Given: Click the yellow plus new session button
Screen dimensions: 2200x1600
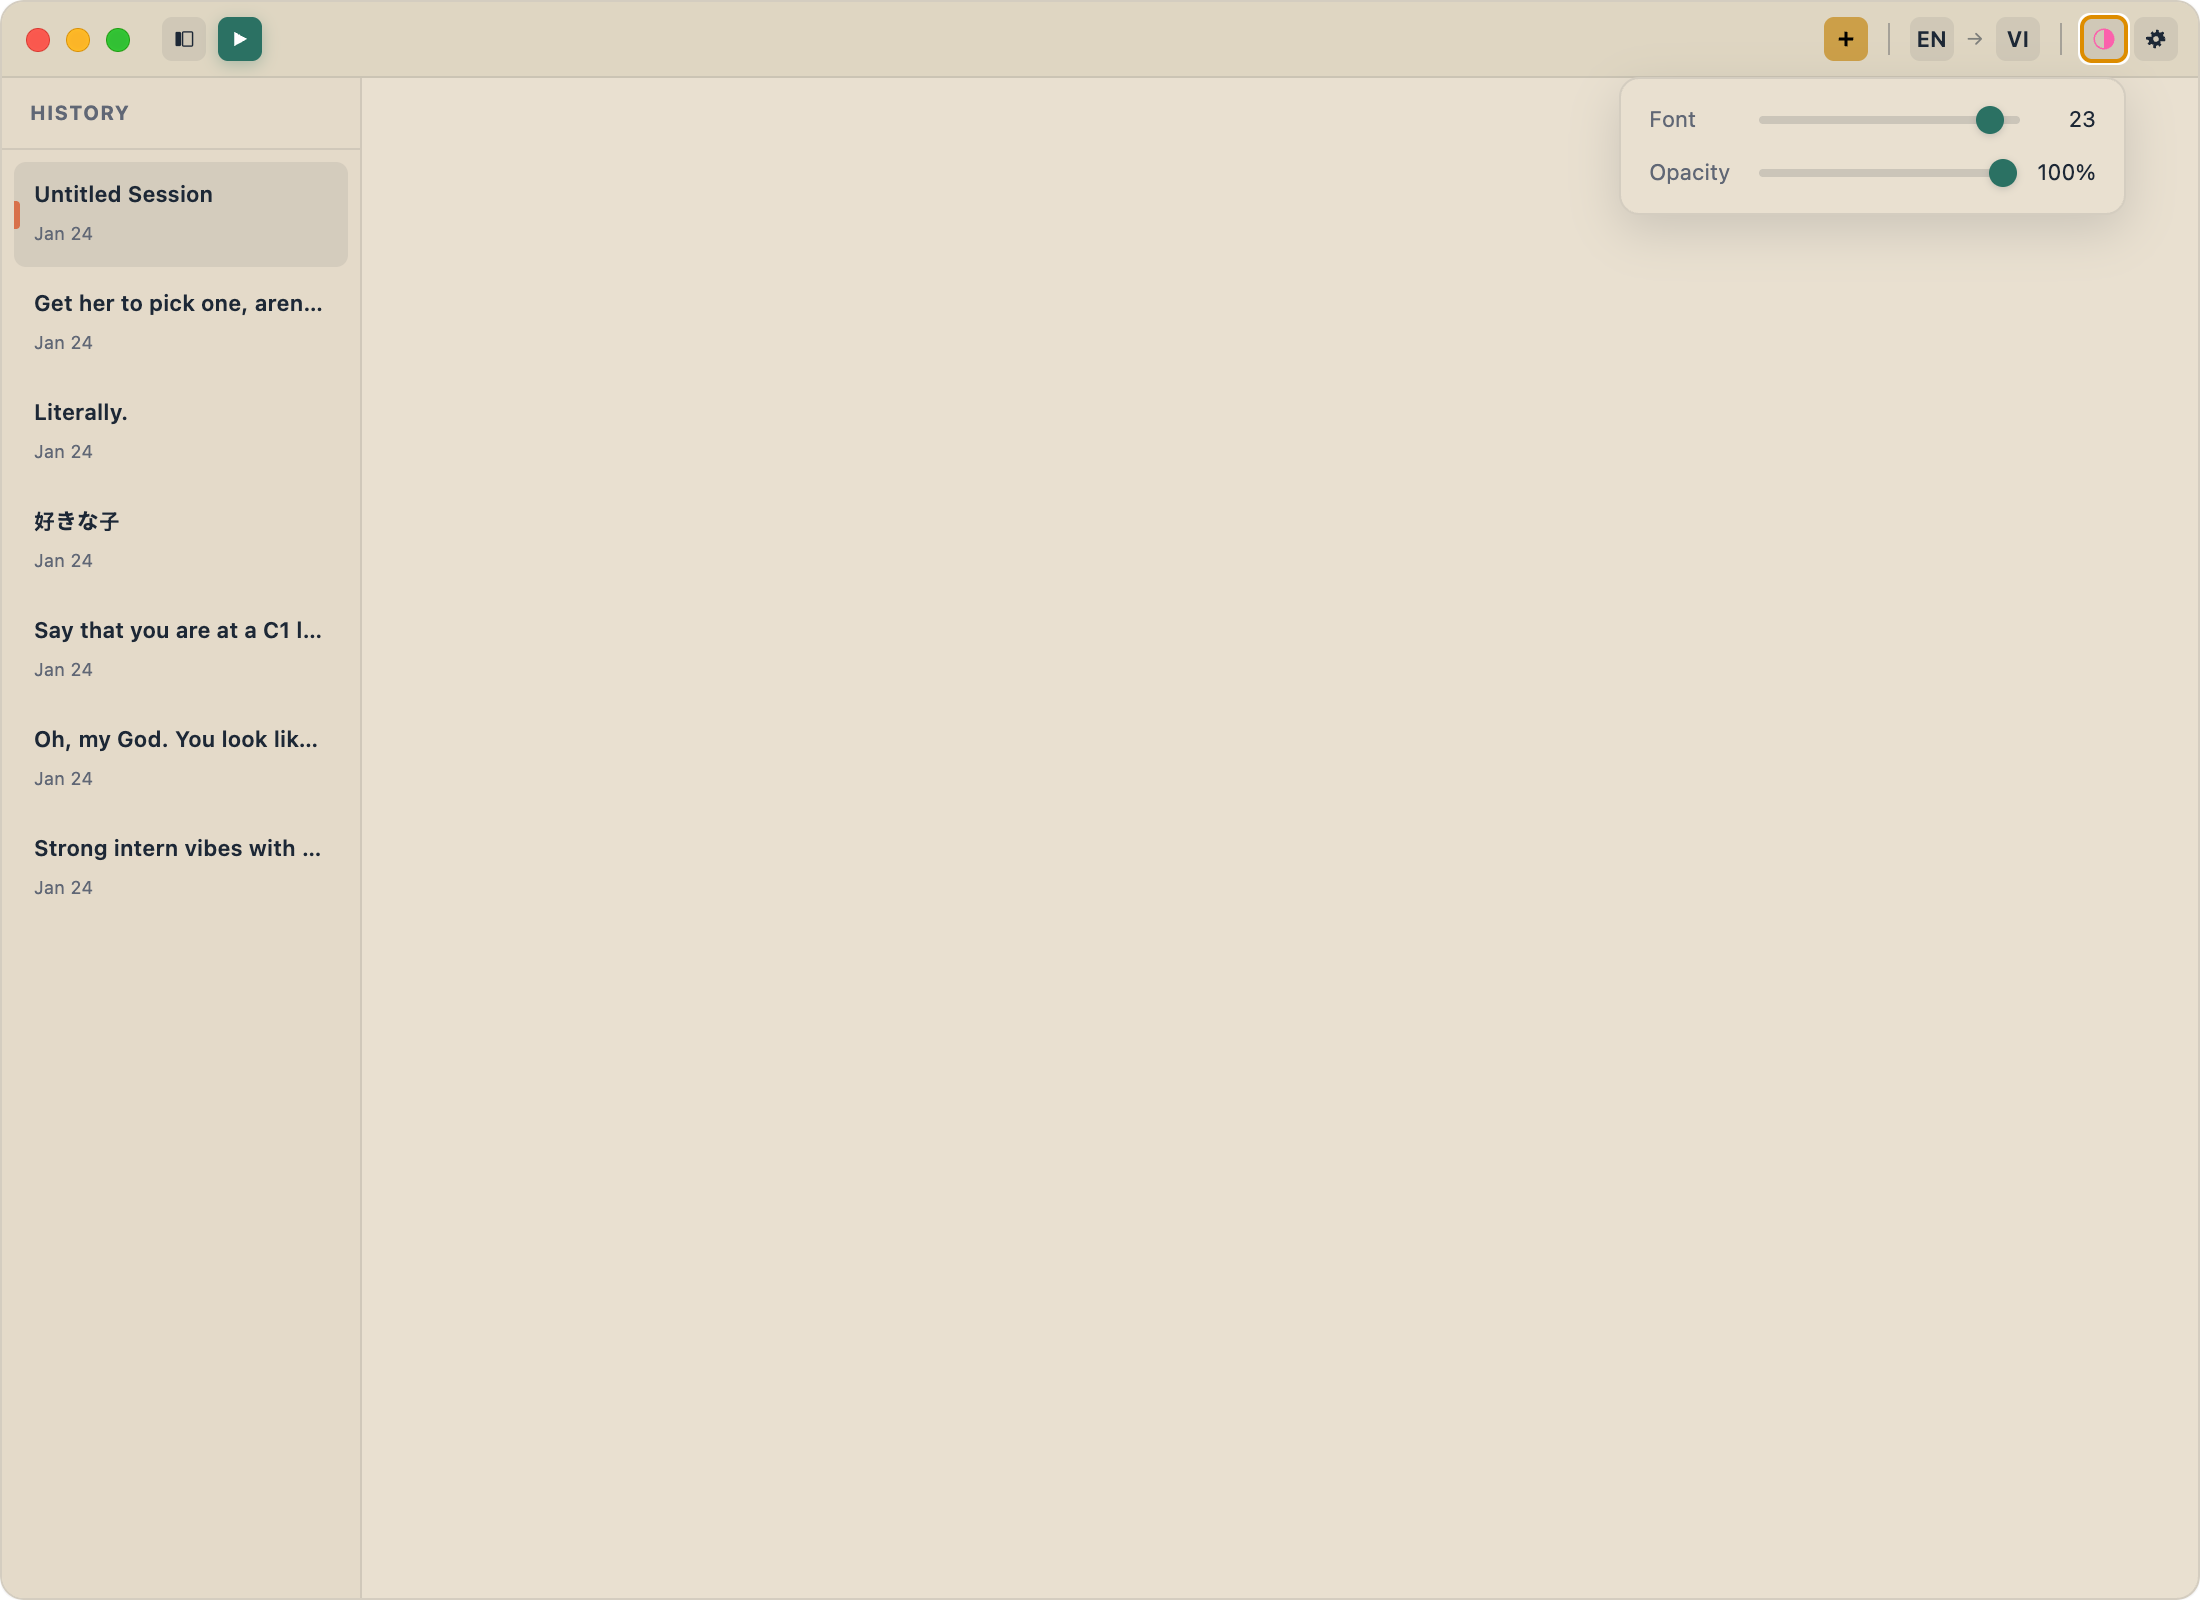Looking at the screenshot, I should (x=1845, y=39).
